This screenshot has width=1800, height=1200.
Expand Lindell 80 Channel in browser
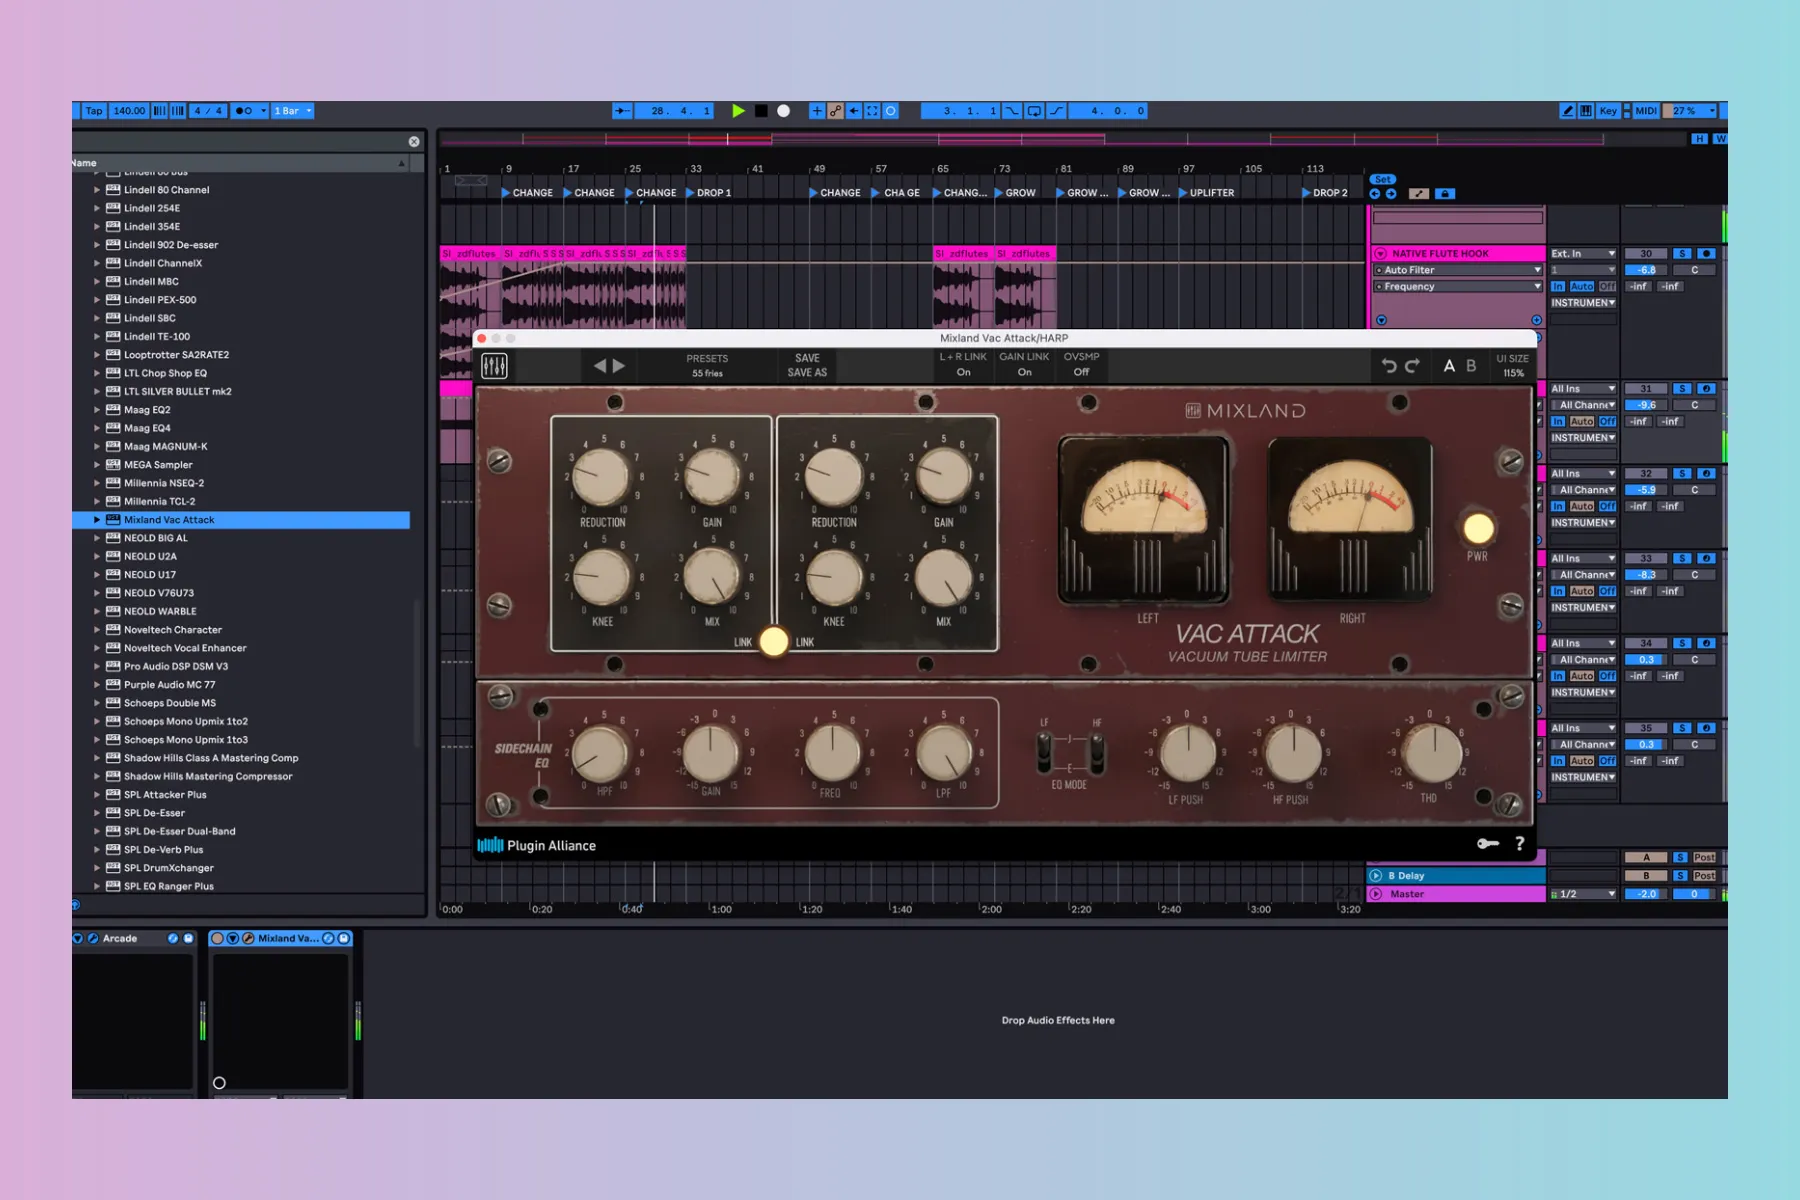coord(97,190)
